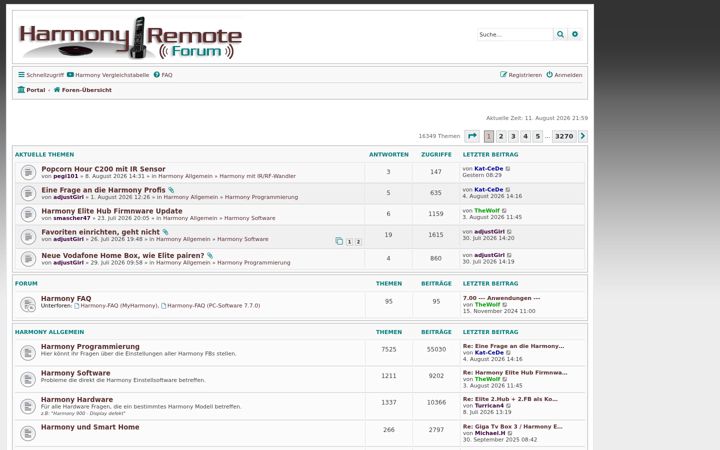Image resolution: width=720 pixels, height=450 pixels.
Task: Jump to last page 3270
Action: pos(564,136)
